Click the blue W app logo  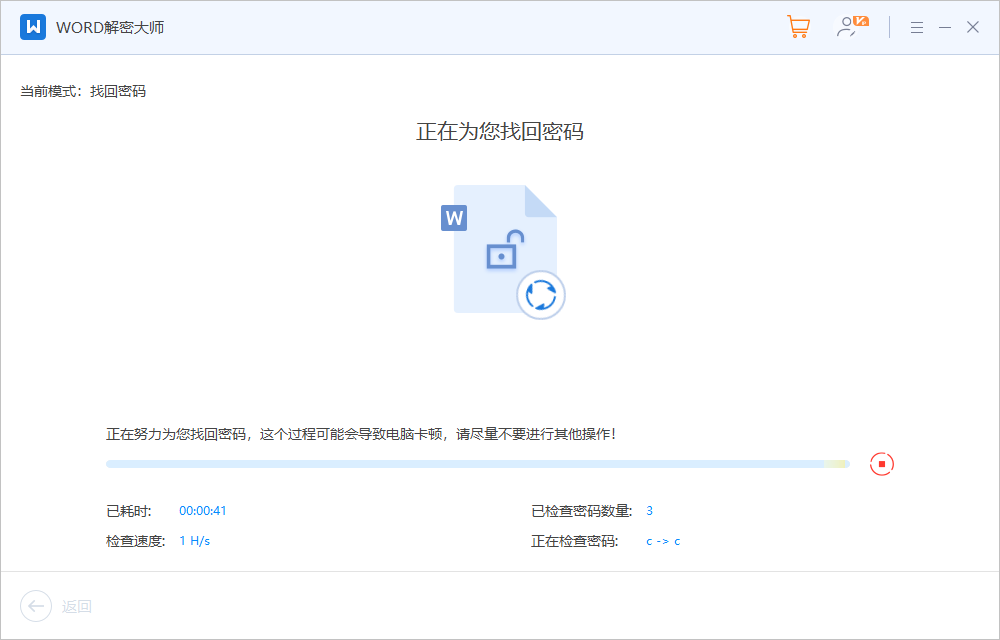pos(33,27)
